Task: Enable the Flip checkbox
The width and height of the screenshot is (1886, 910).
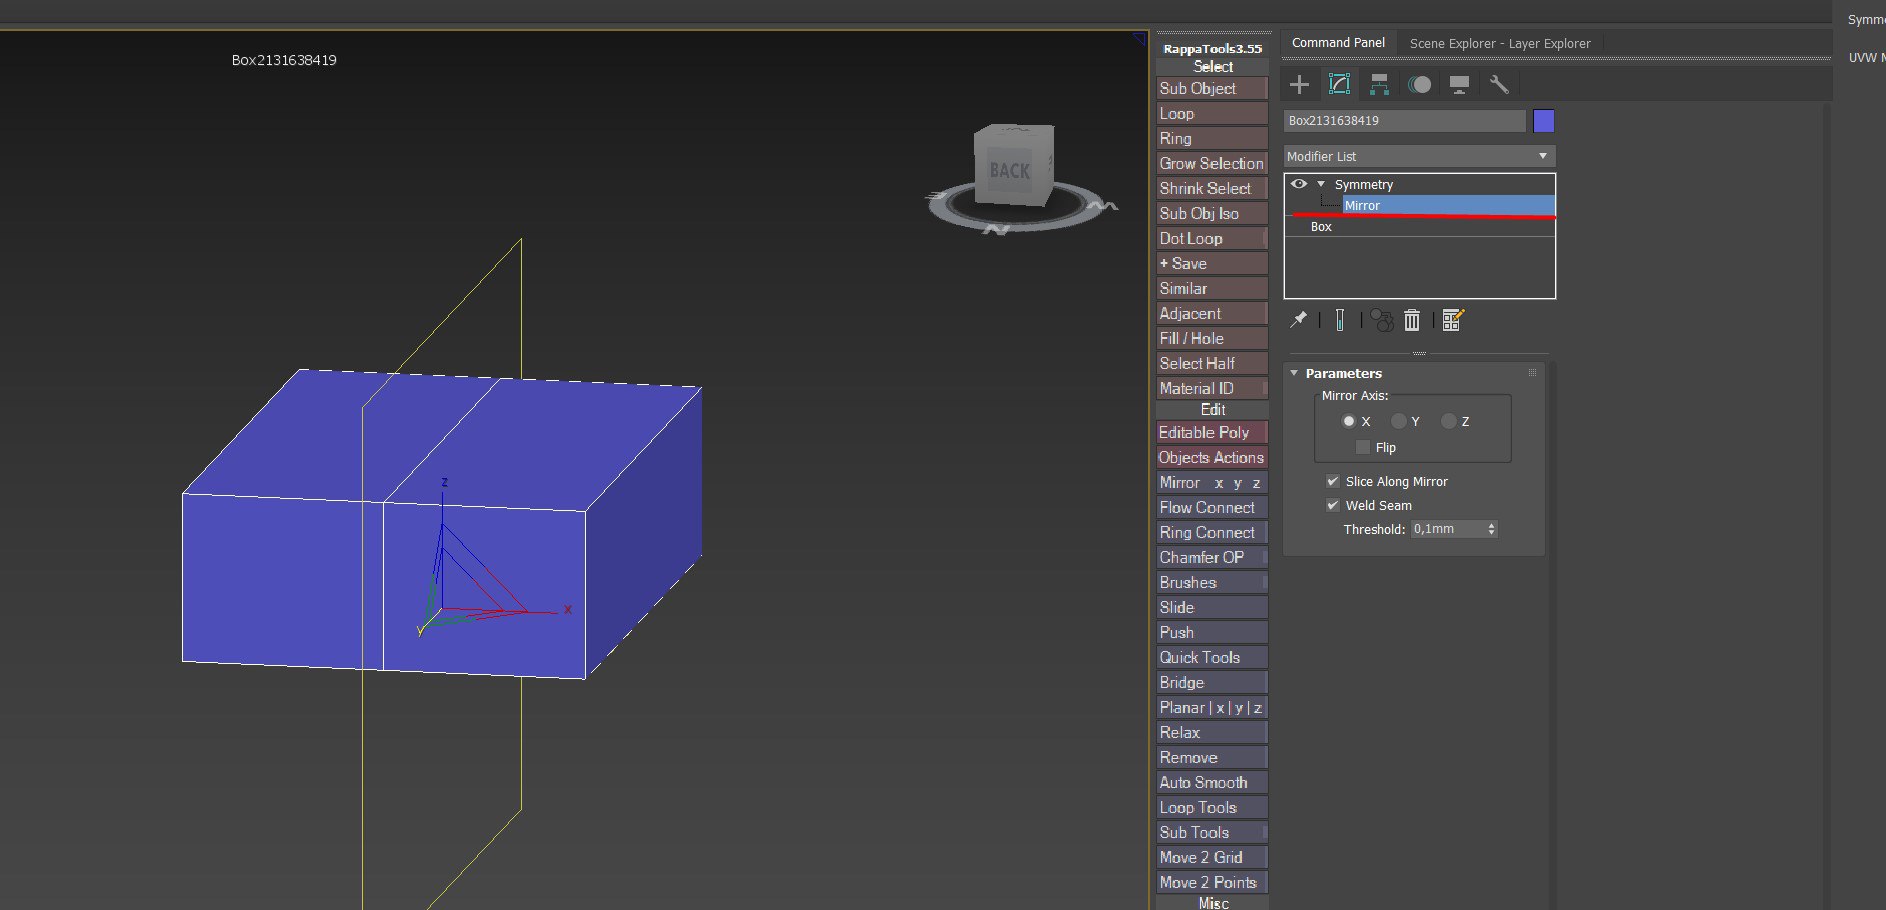Action: (x=1363, y=447)
